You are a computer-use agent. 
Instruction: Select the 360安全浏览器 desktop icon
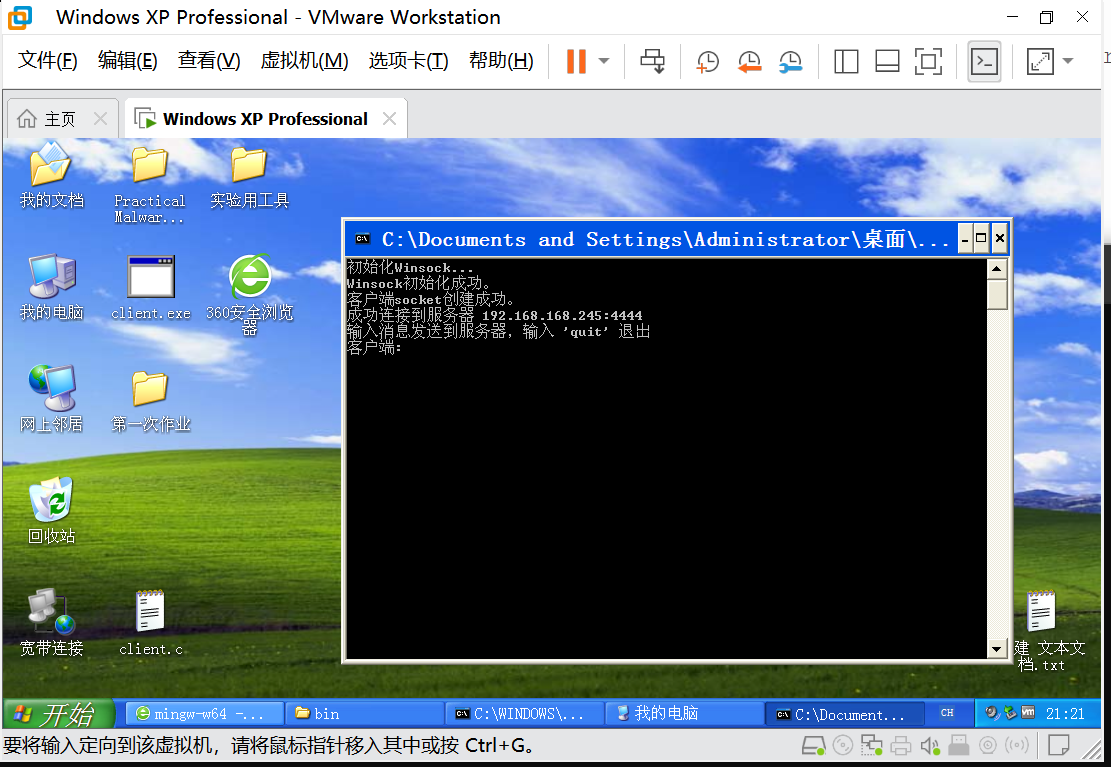[249, 294]
